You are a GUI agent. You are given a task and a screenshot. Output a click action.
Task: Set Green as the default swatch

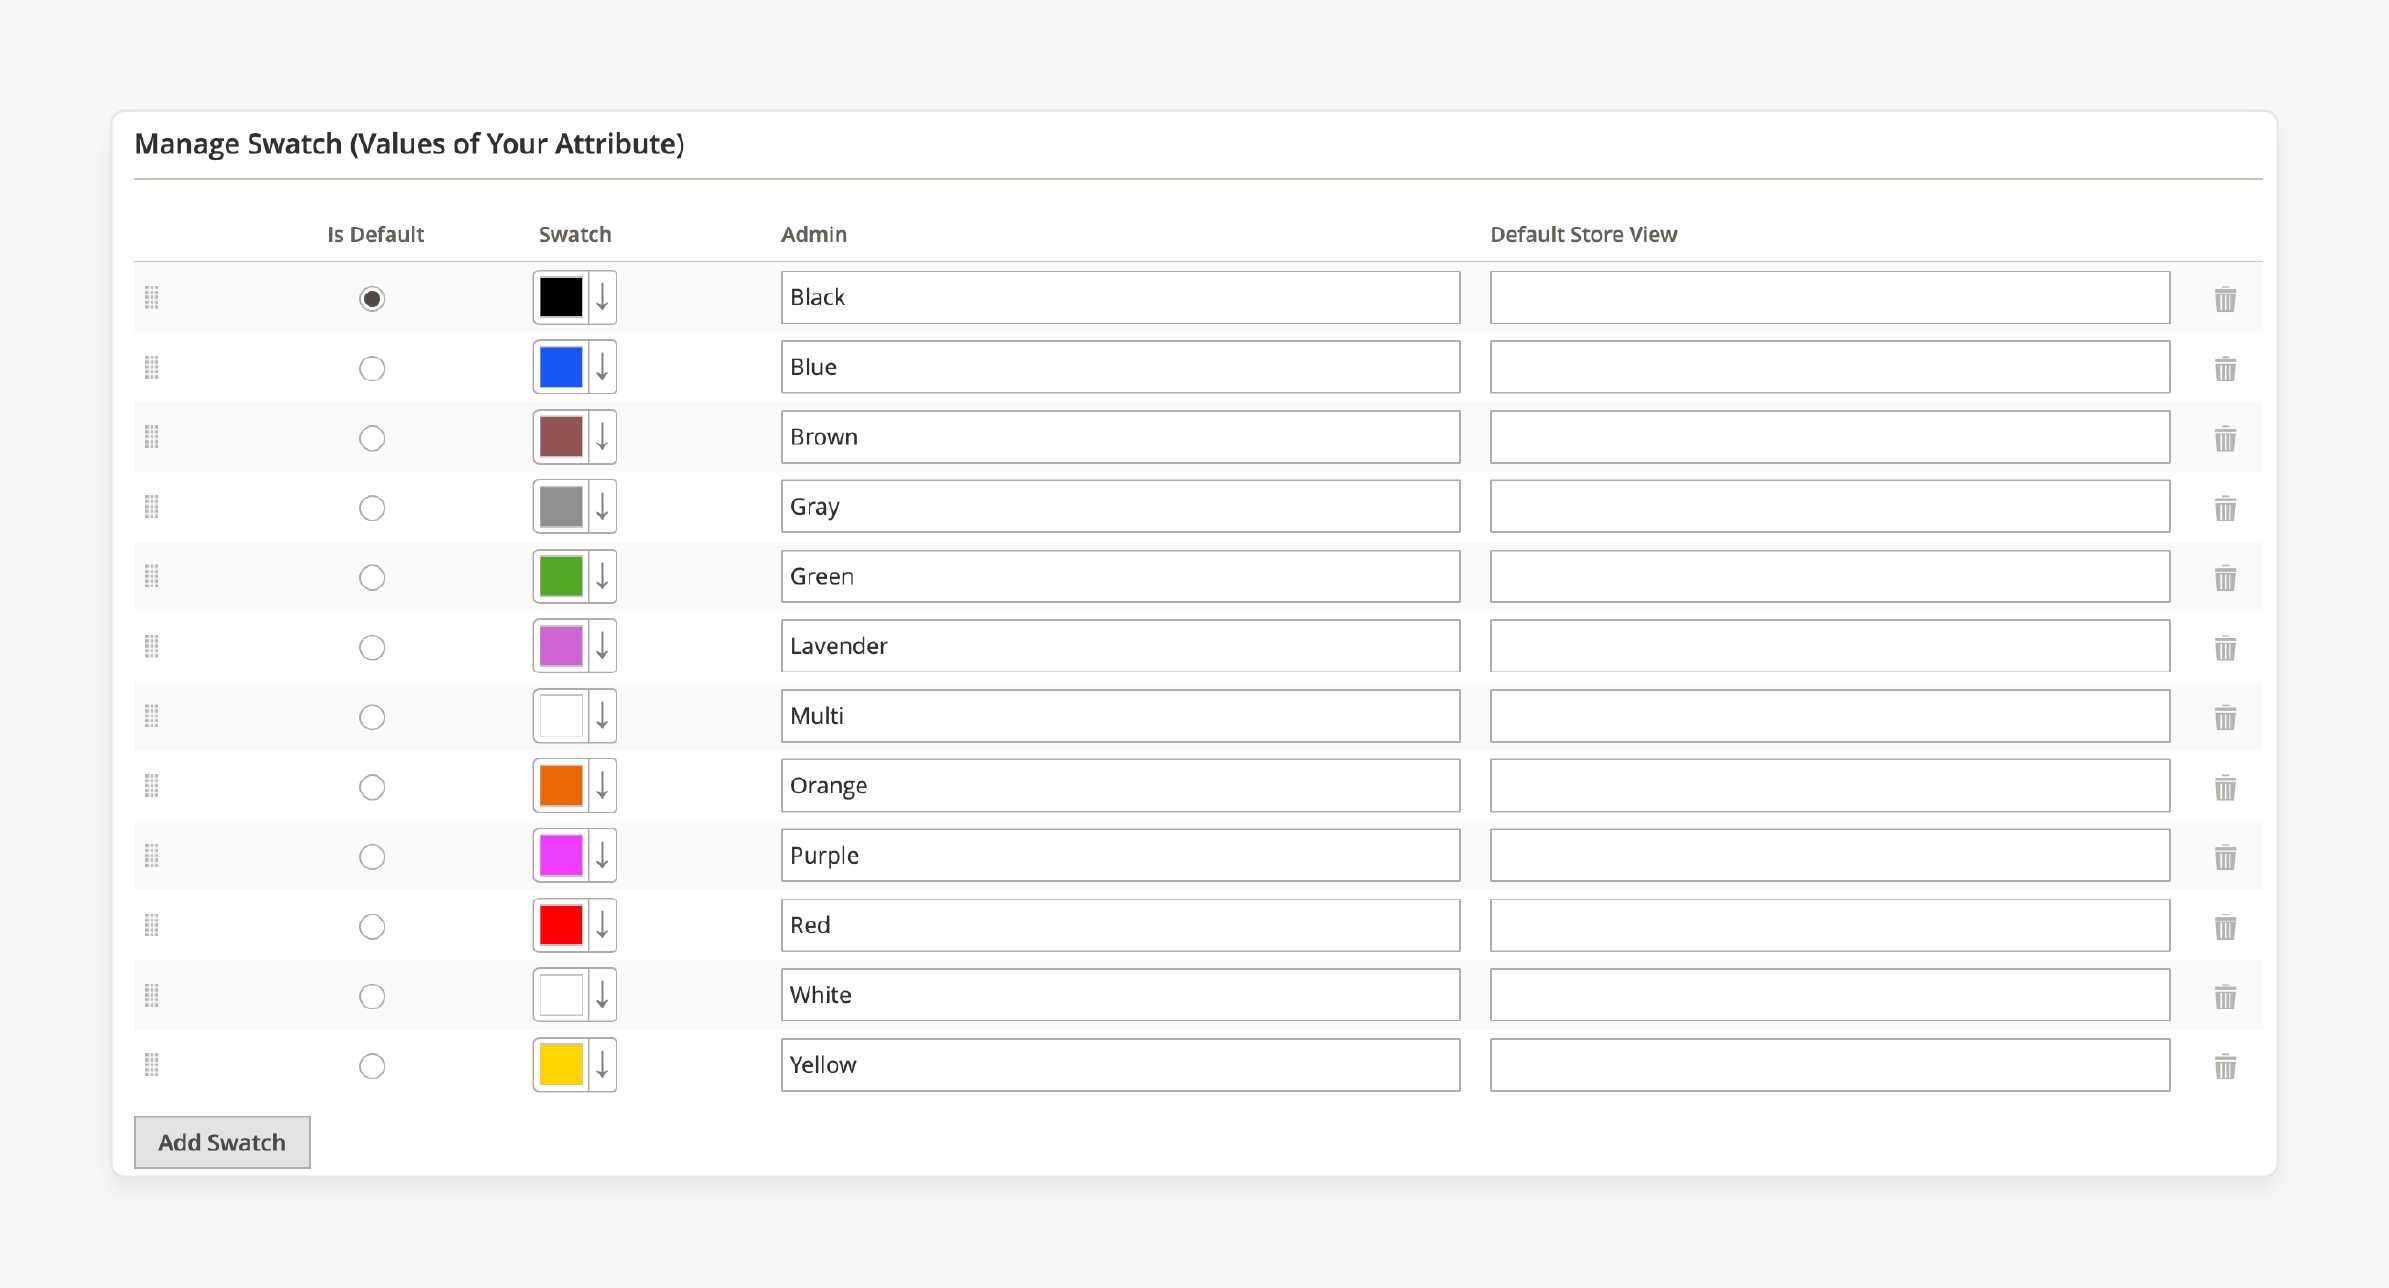[x=372, y=578]
